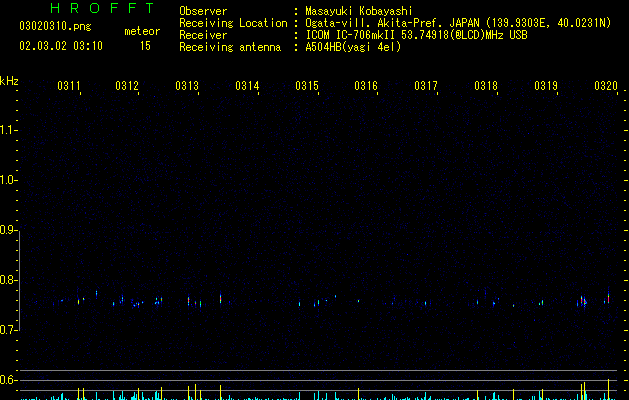Select the filename 03020310.png
The height and width of the screenshot is (400, 629).
click(x=55, y=26)
